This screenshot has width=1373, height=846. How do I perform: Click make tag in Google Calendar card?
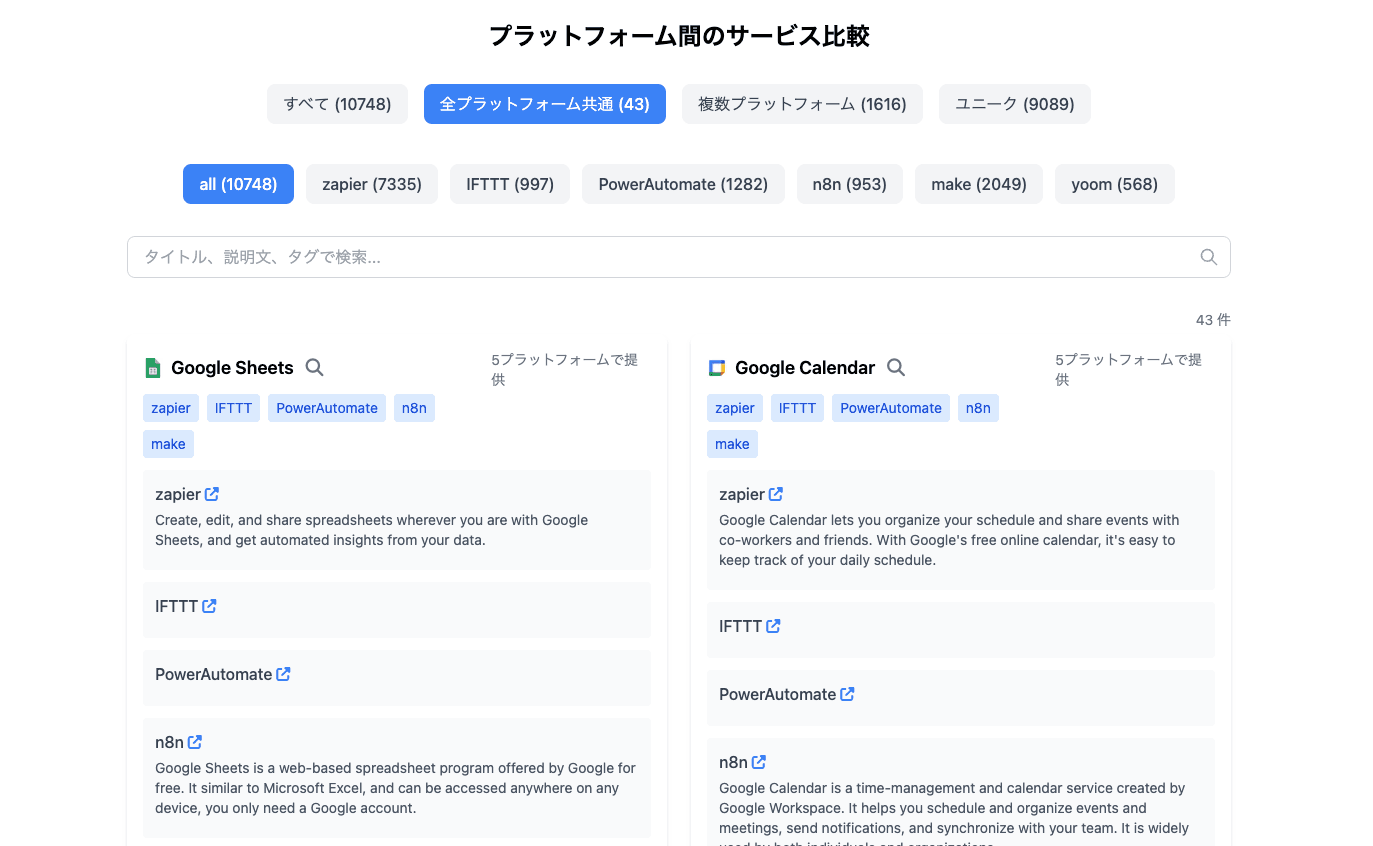tap(732, 444)
